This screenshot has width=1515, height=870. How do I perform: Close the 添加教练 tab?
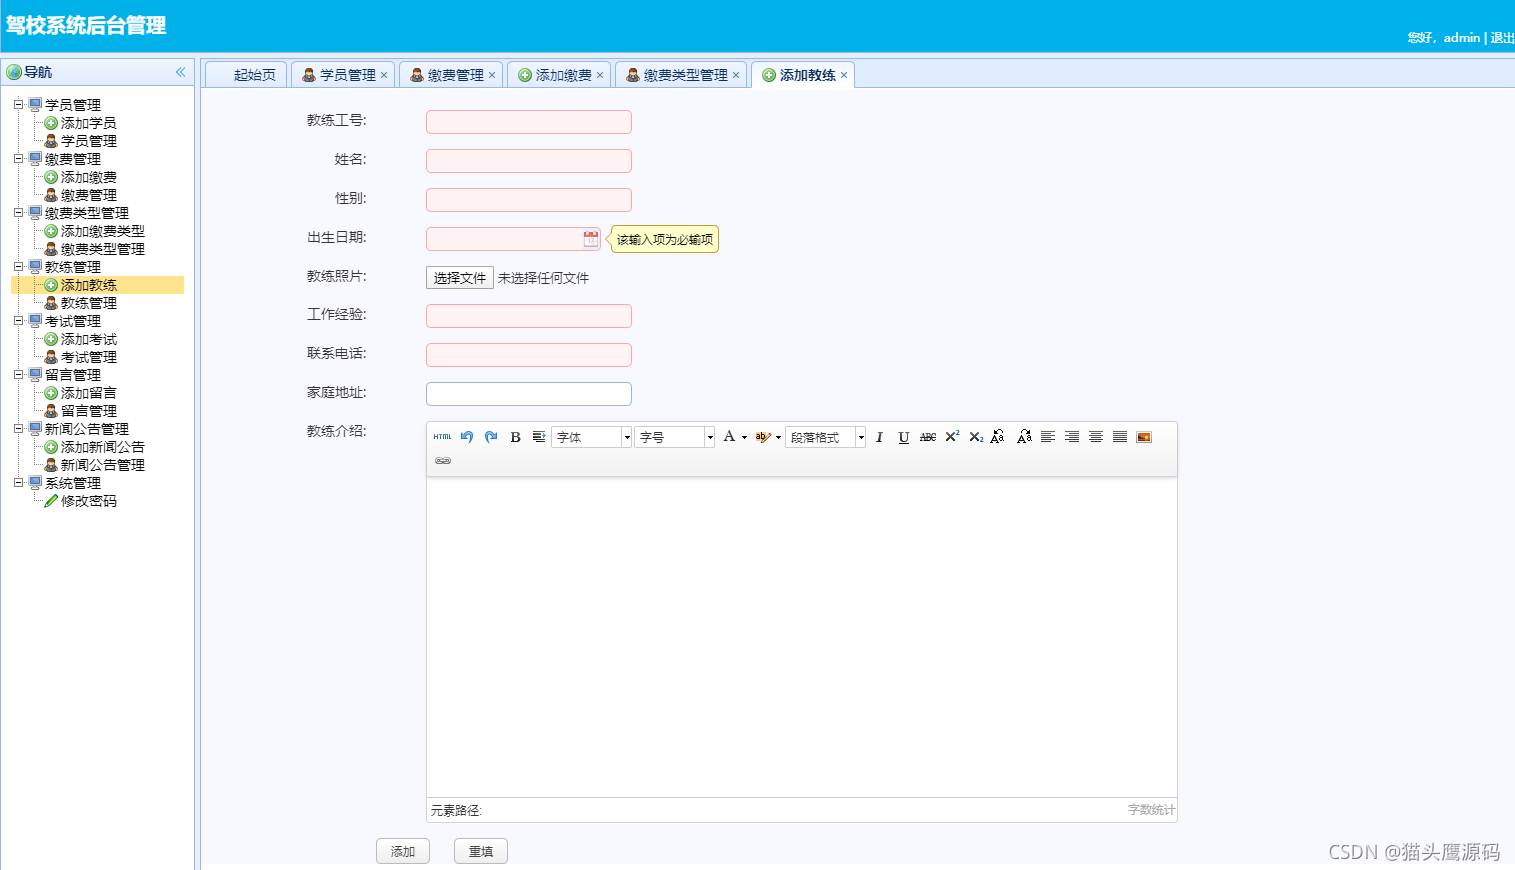click(x=844, y=75)
